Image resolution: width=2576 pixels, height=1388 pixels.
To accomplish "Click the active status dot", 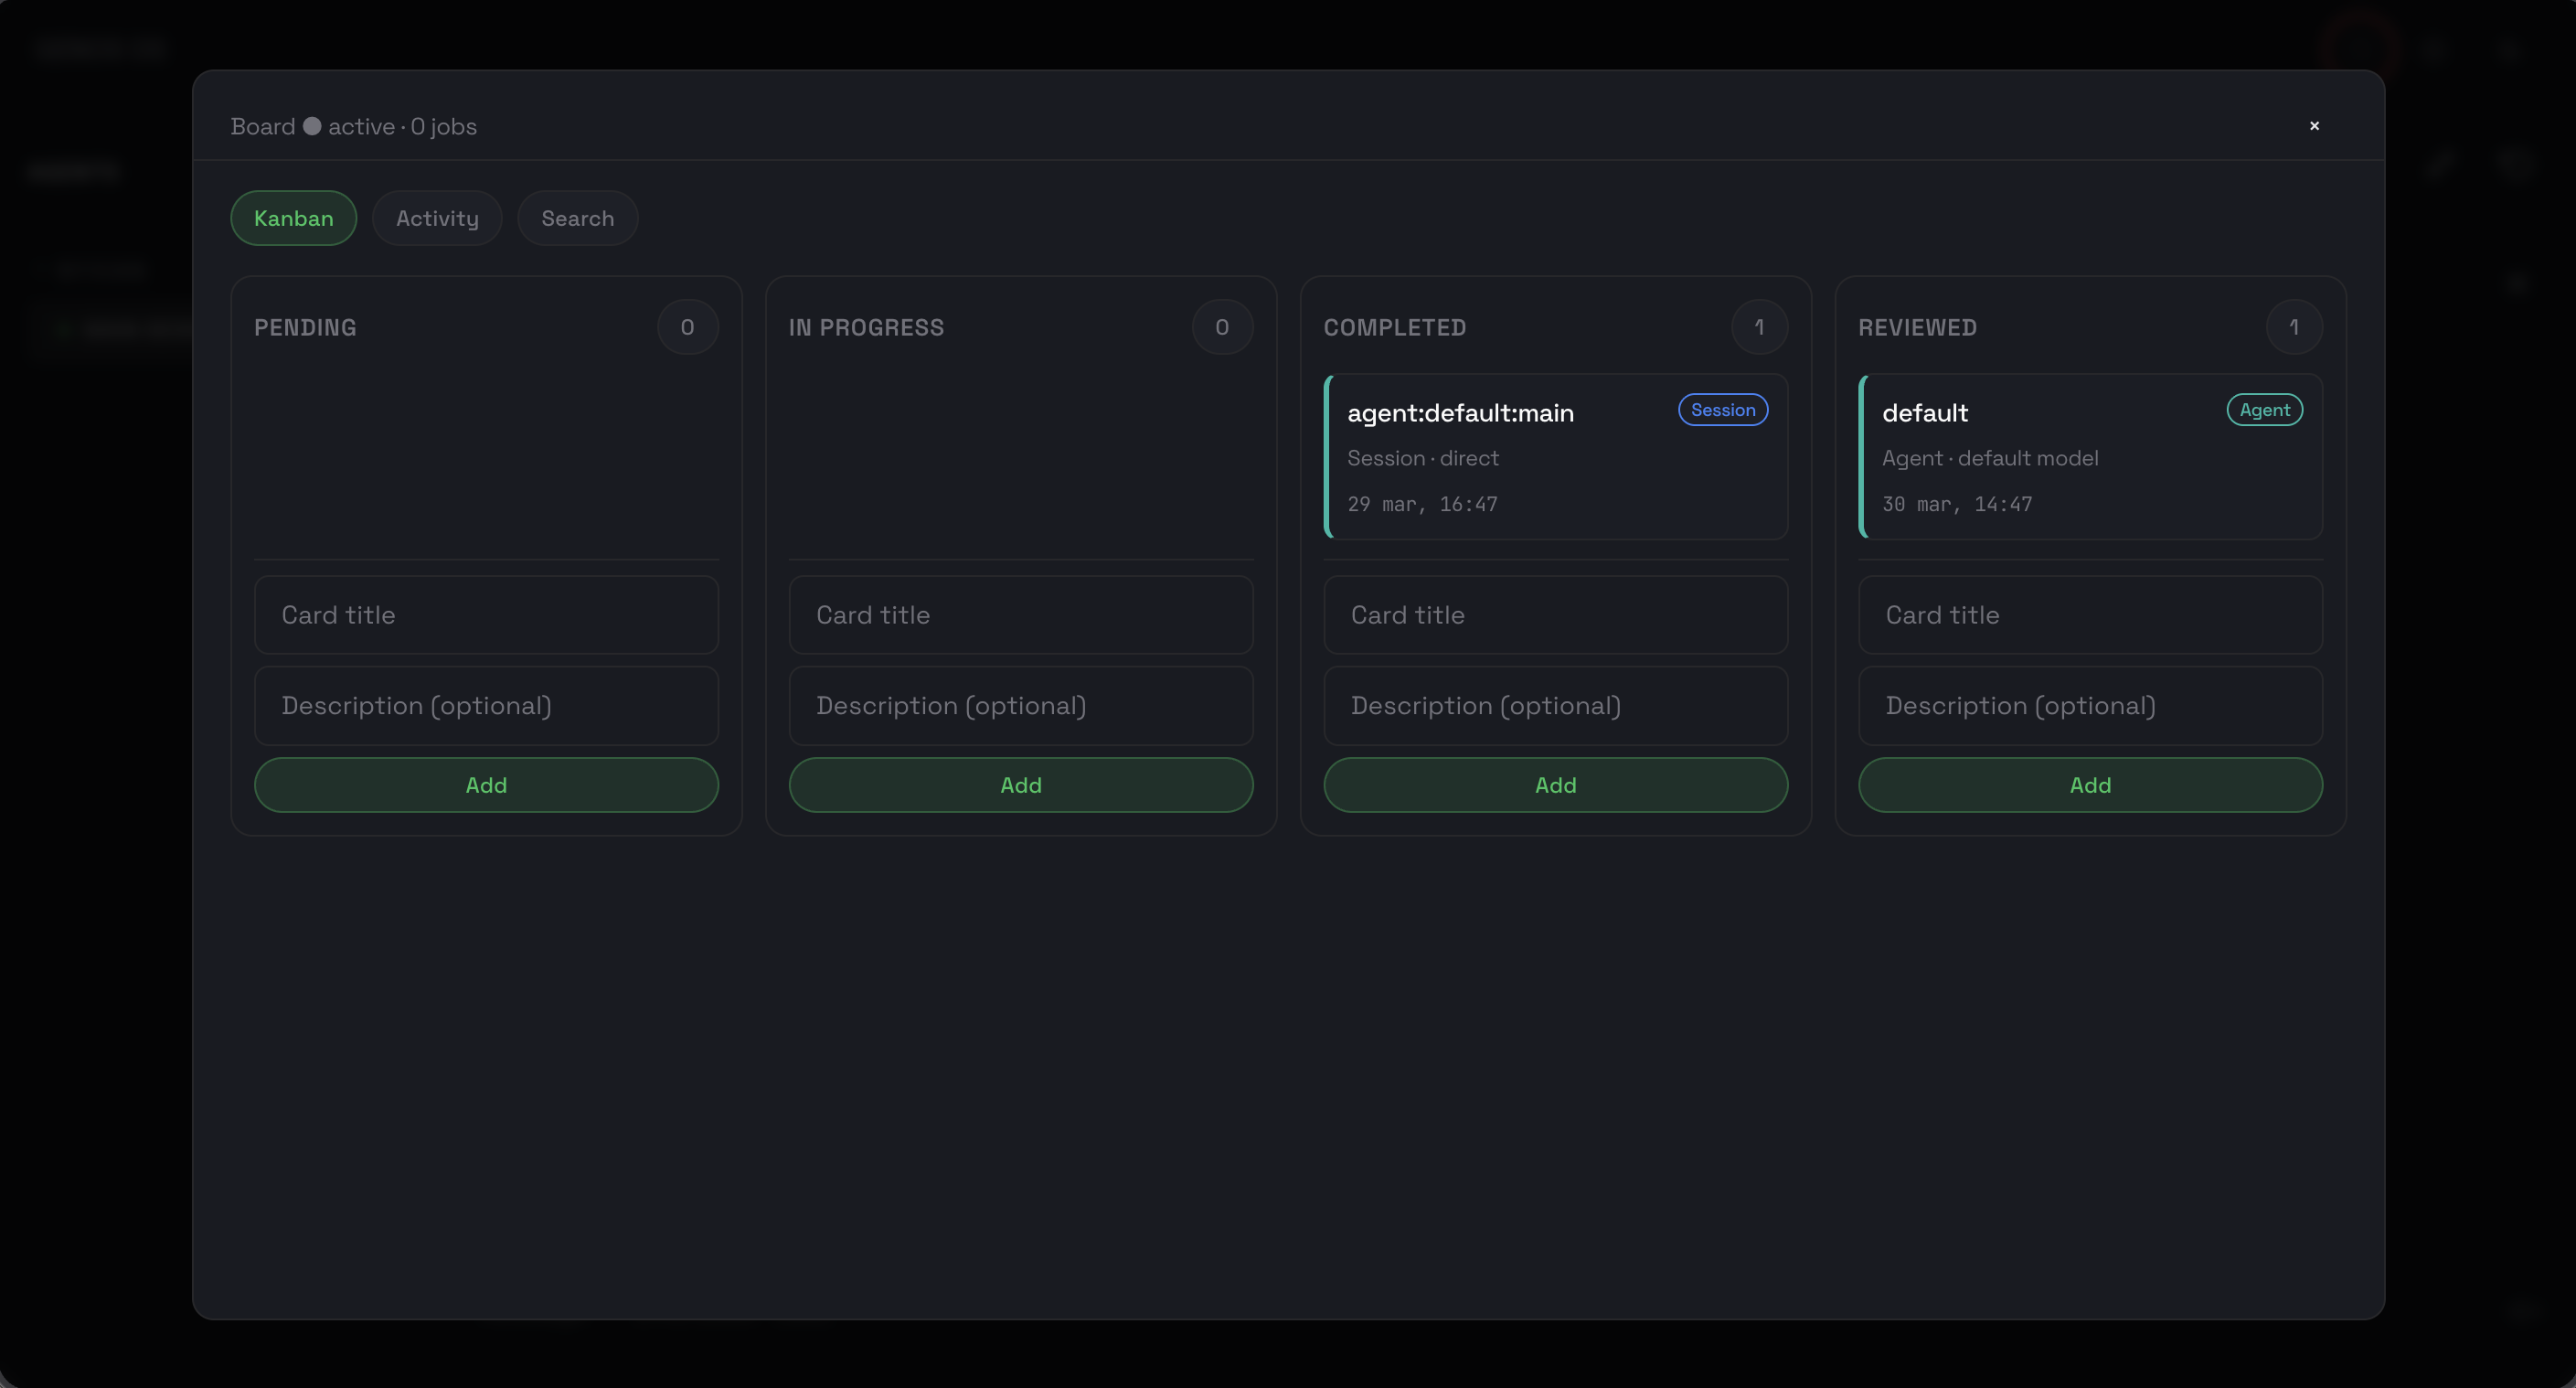I will pos(312,126).
